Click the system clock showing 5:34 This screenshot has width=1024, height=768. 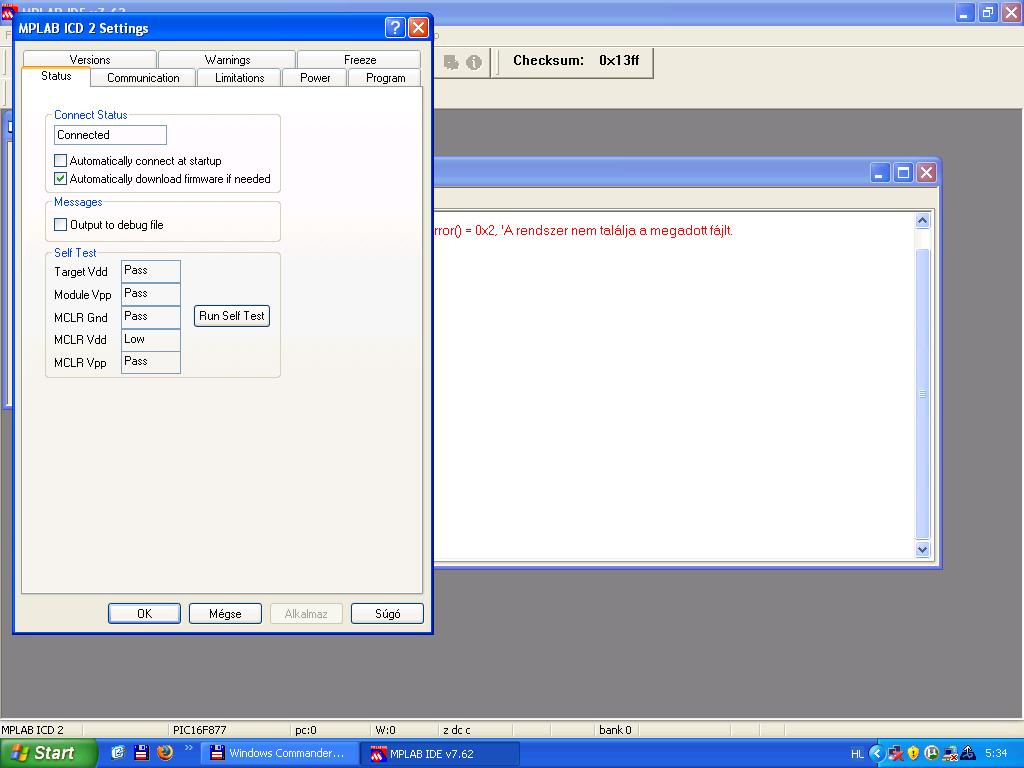(x=996, y=754)
